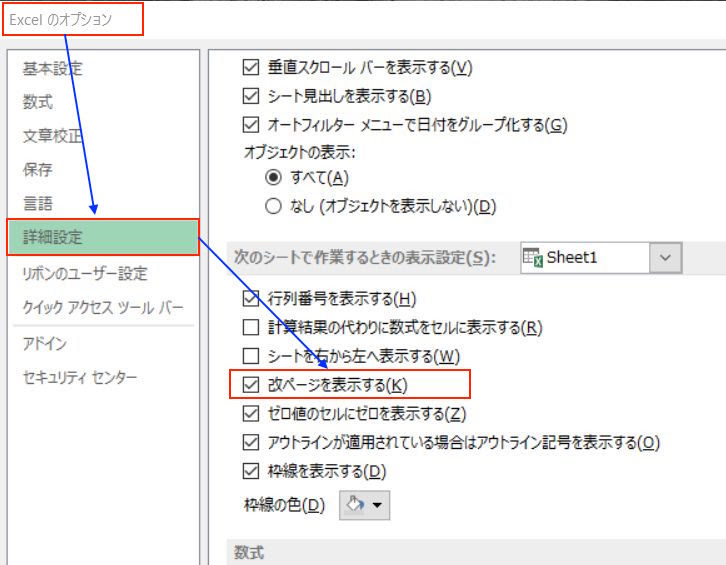Click the オブジェクトの表示 label

point(300,152)
